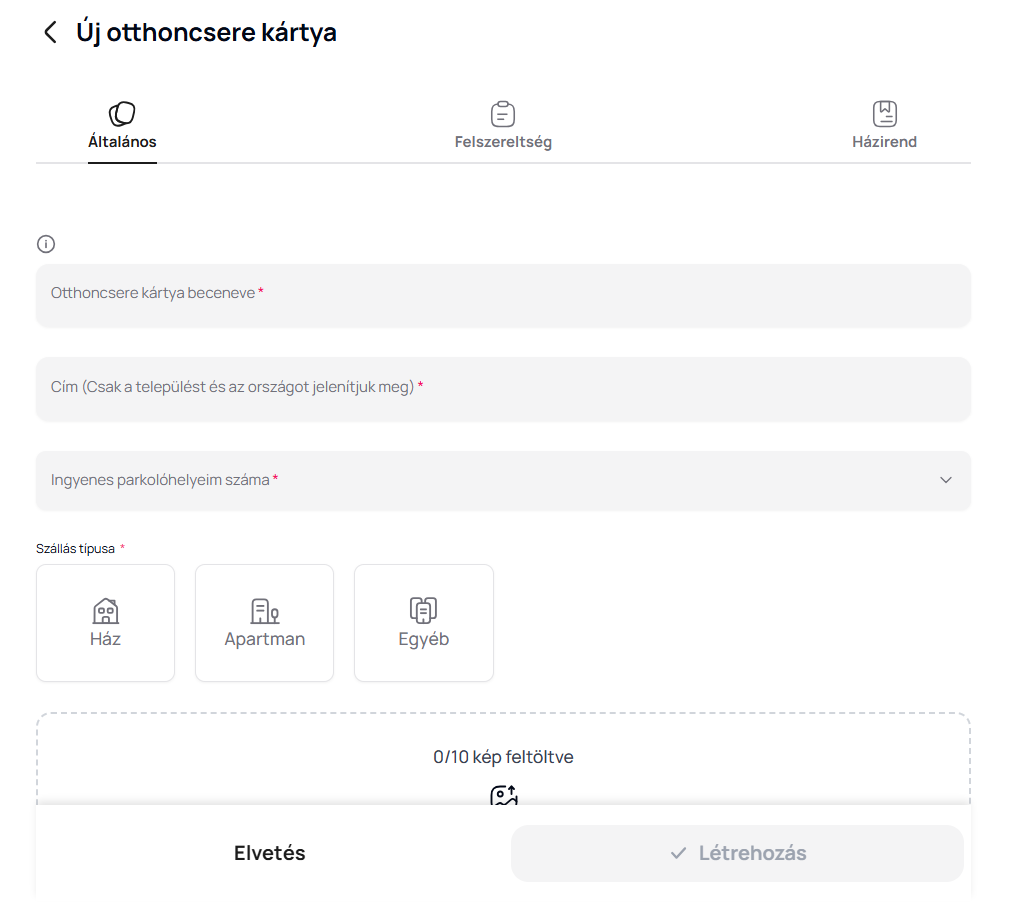The height and width of the screenshot is (902, 1033).
Task: Click the Házirend bookmark icon
Action: pos(884,114)
